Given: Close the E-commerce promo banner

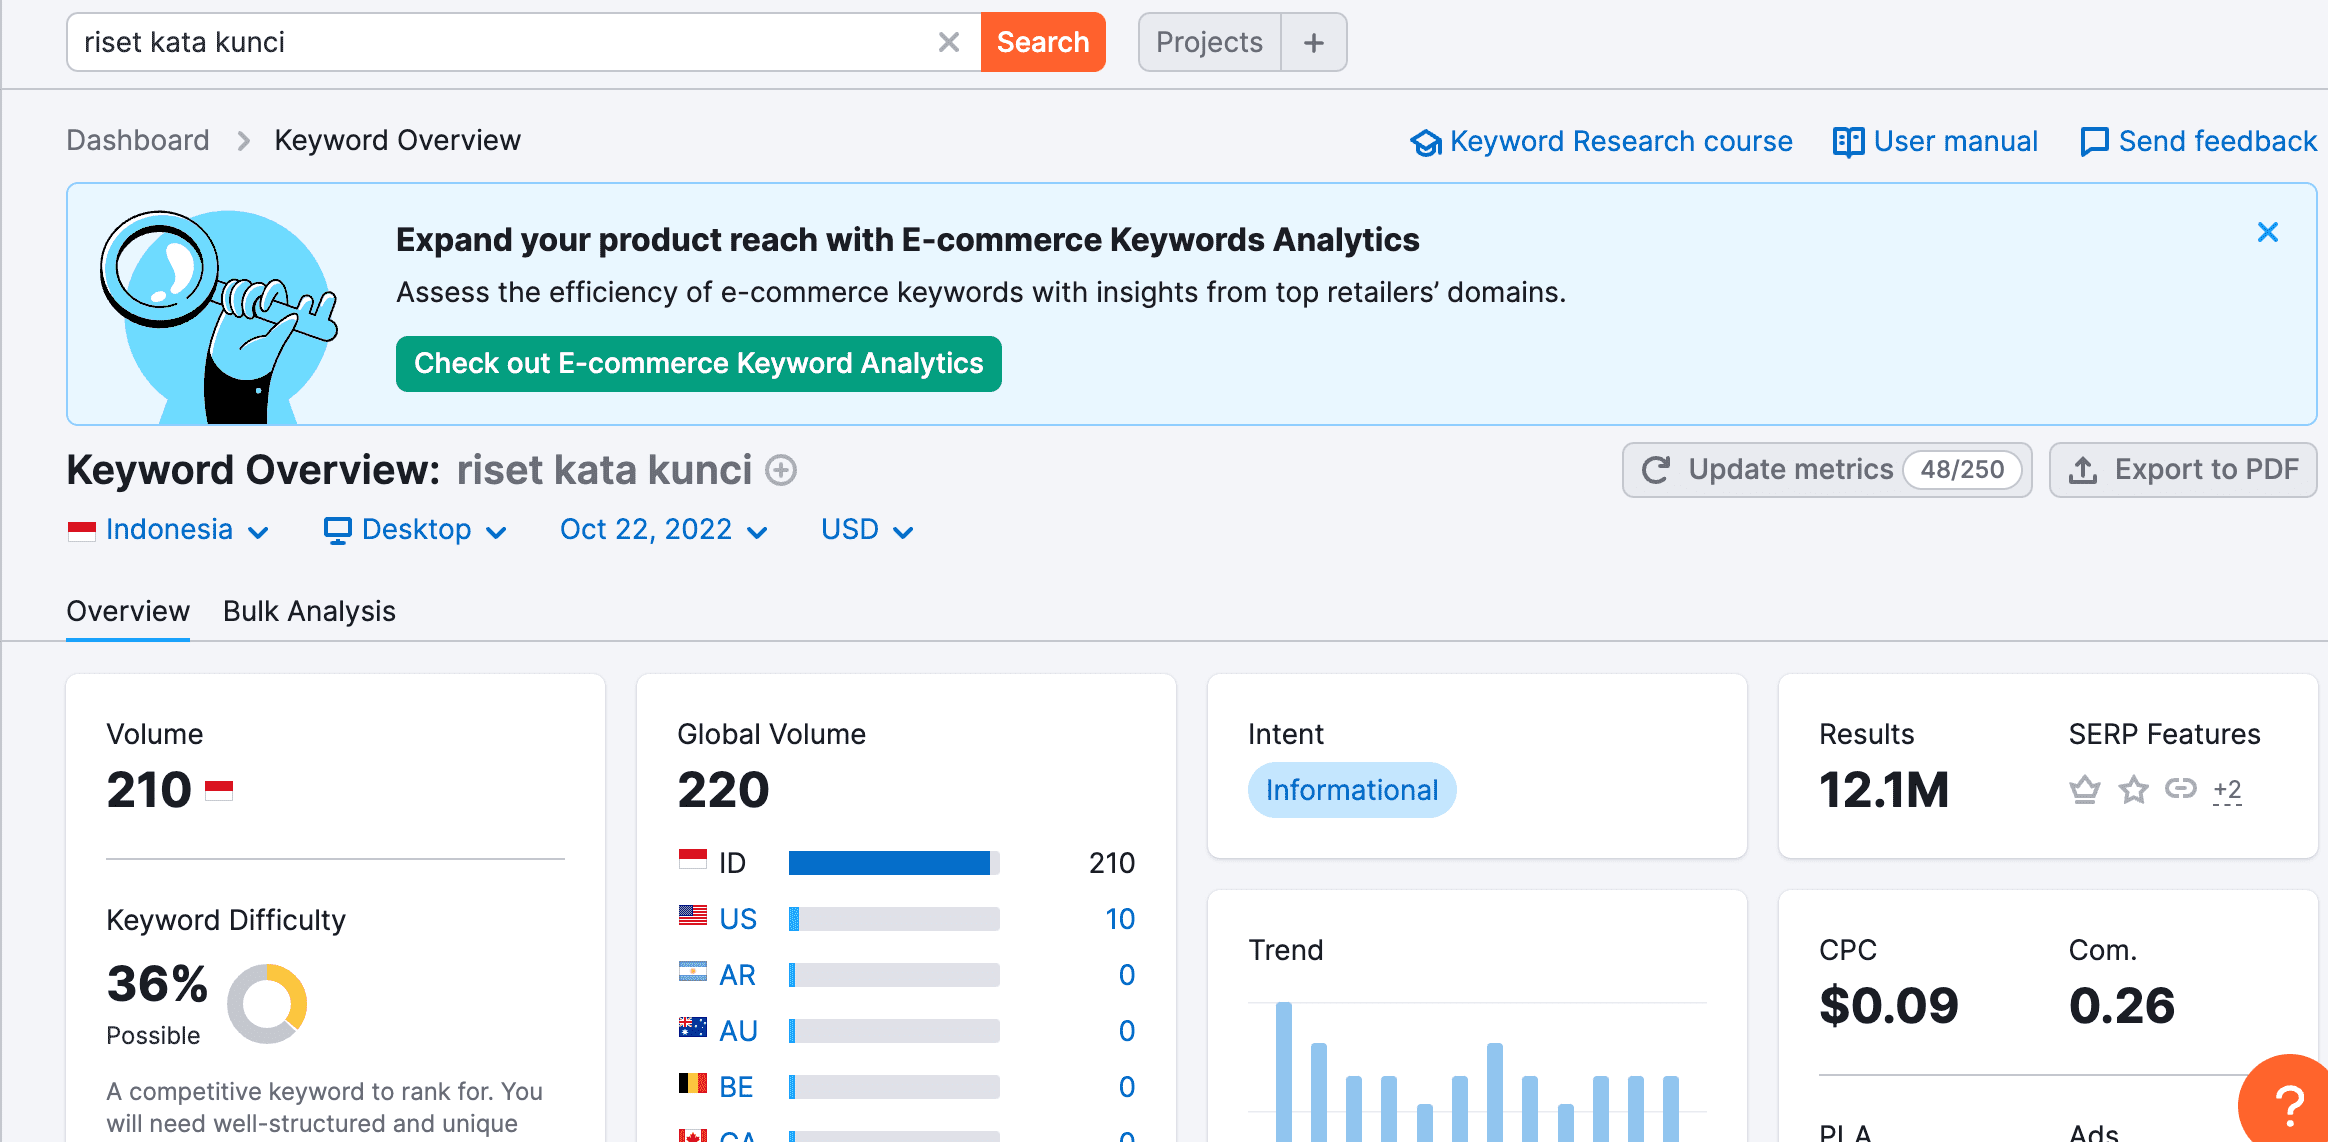Looking at the screenshot, I should [x=2267, y=233].
